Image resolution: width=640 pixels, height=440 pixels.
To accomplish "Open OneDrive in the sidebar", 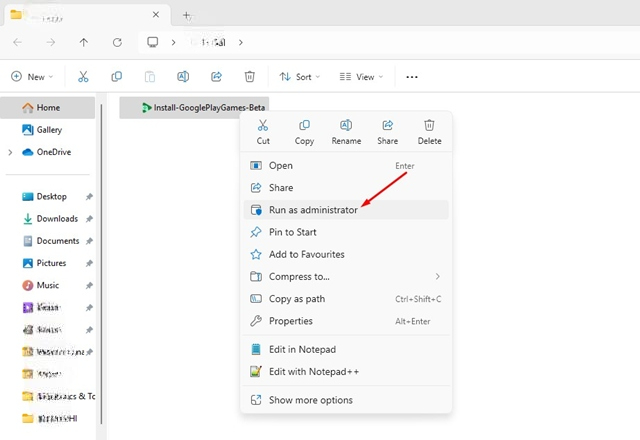I will [48, 152].
